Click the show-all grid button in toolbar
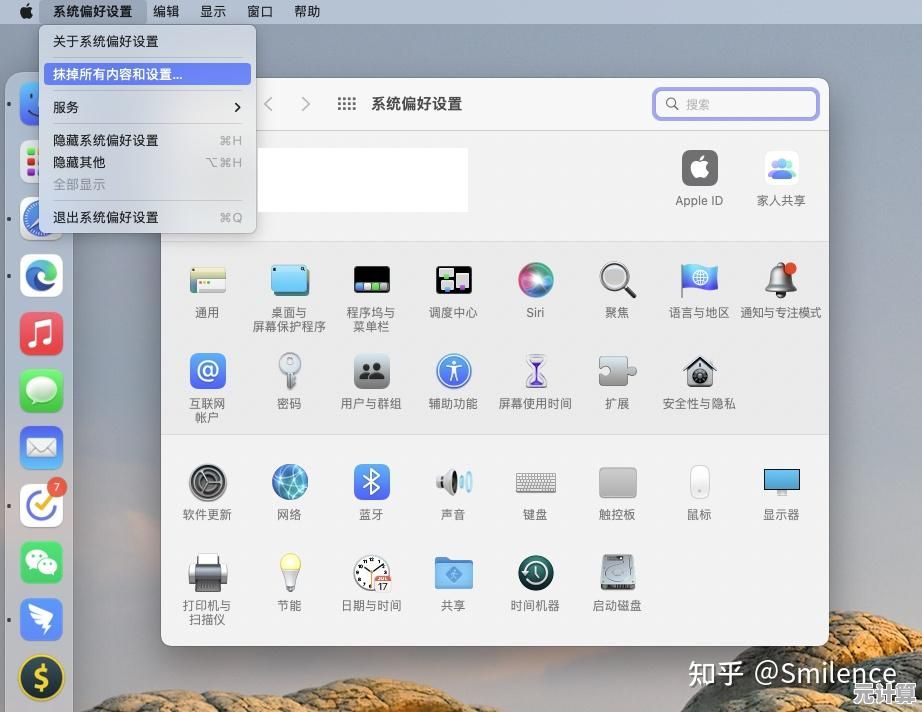The width and height of the screenshot is (922, 712). tap(347, 104)
